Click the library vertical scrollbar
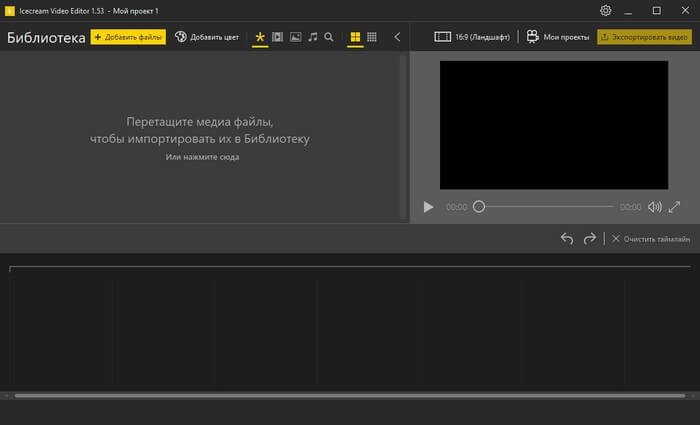This screenshot has height=425, width=700. pyautogui.click(x=403, y=136)
